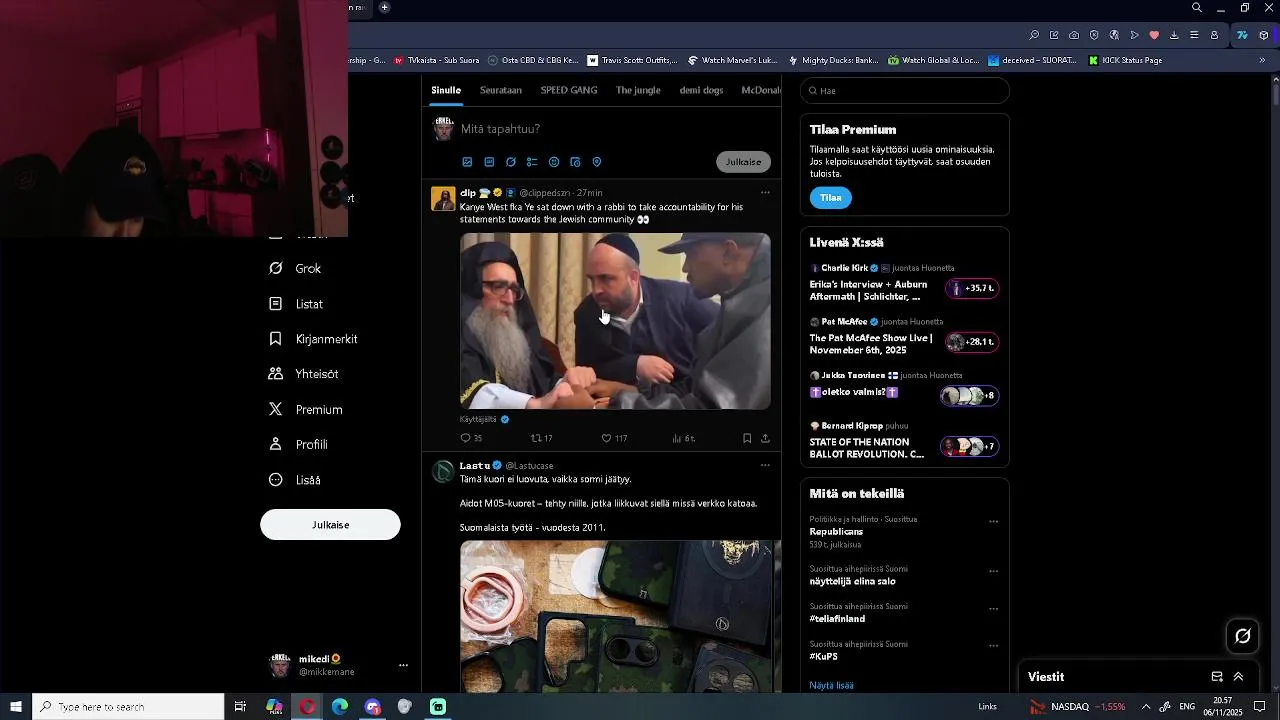View analytics for the clippedszn post
The width and height of the screenshot is (1280, 720).
[684, 438]
